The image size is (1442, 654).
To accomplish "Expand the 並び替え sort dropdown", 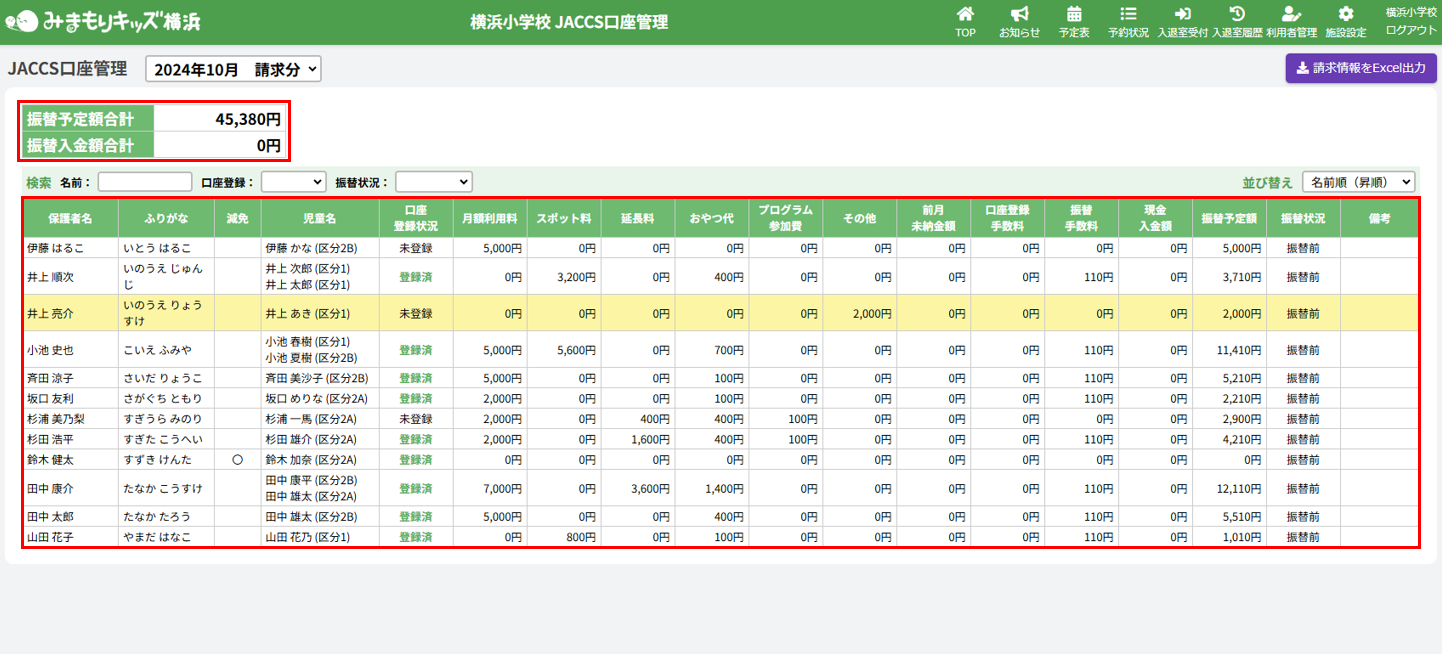I will tap(1358, 182).
